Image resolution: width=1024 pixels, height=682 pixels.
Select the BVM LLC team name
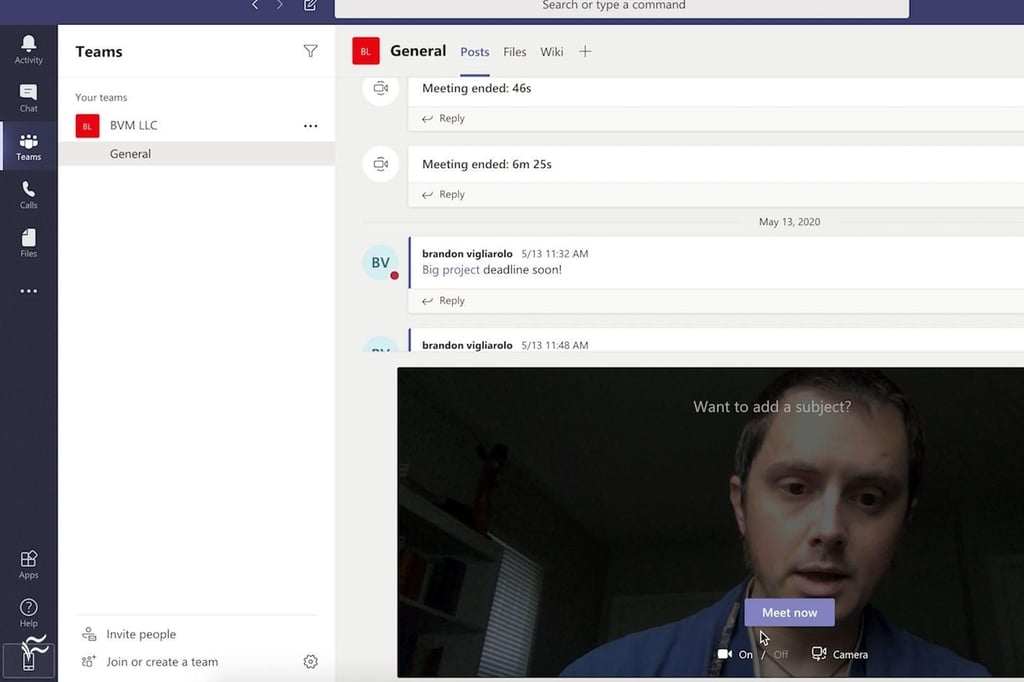click(x=134, y=125)
